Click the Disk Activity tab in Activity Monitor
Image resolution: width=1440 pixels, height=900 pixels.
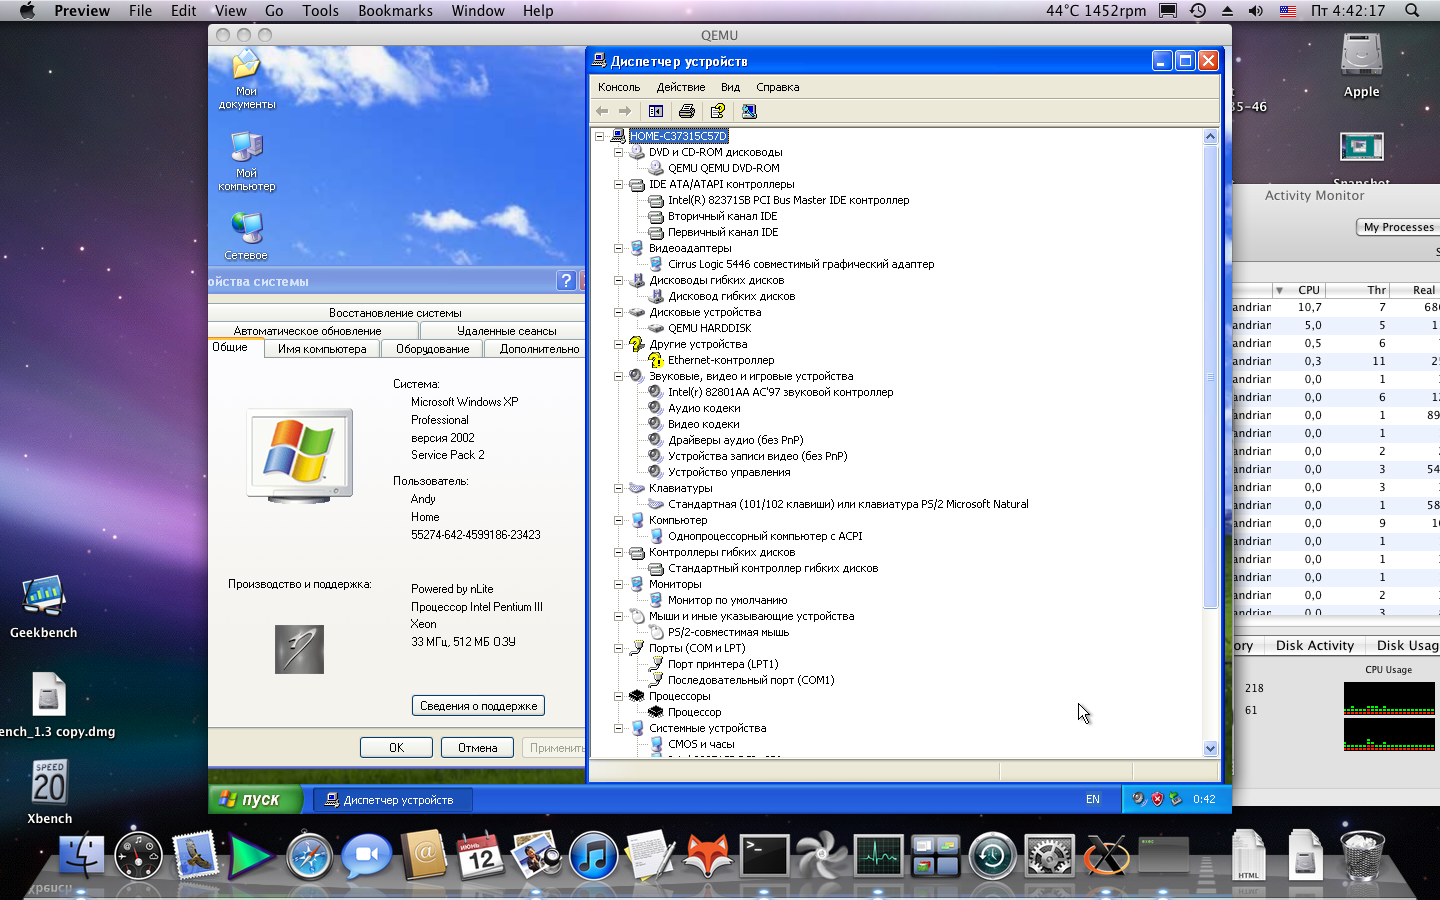coord(1314,645)
